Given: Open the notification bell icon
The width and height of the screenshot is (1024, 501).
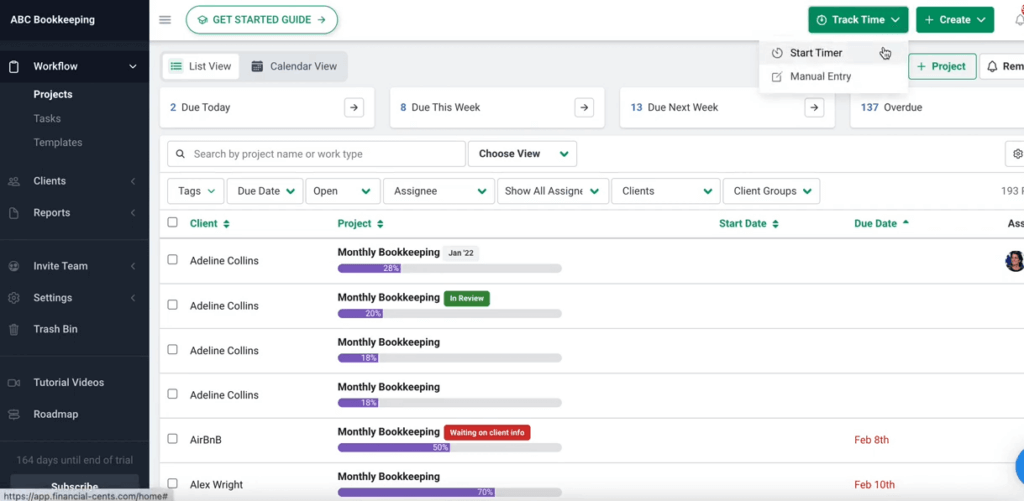Looking at the screenshot, I should 1018,19.
